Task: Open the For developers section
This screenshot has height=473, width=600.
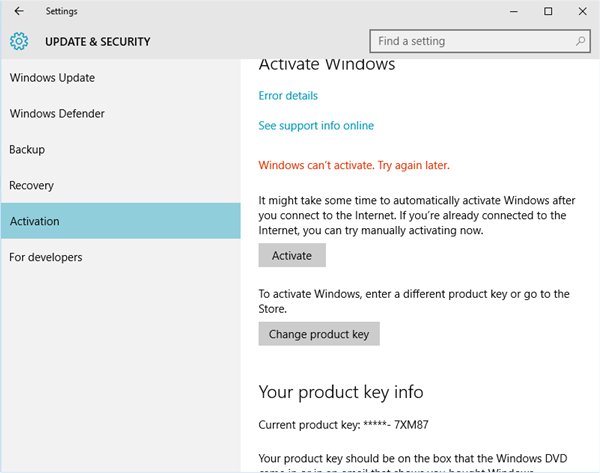Action: (x=46, y=257)
